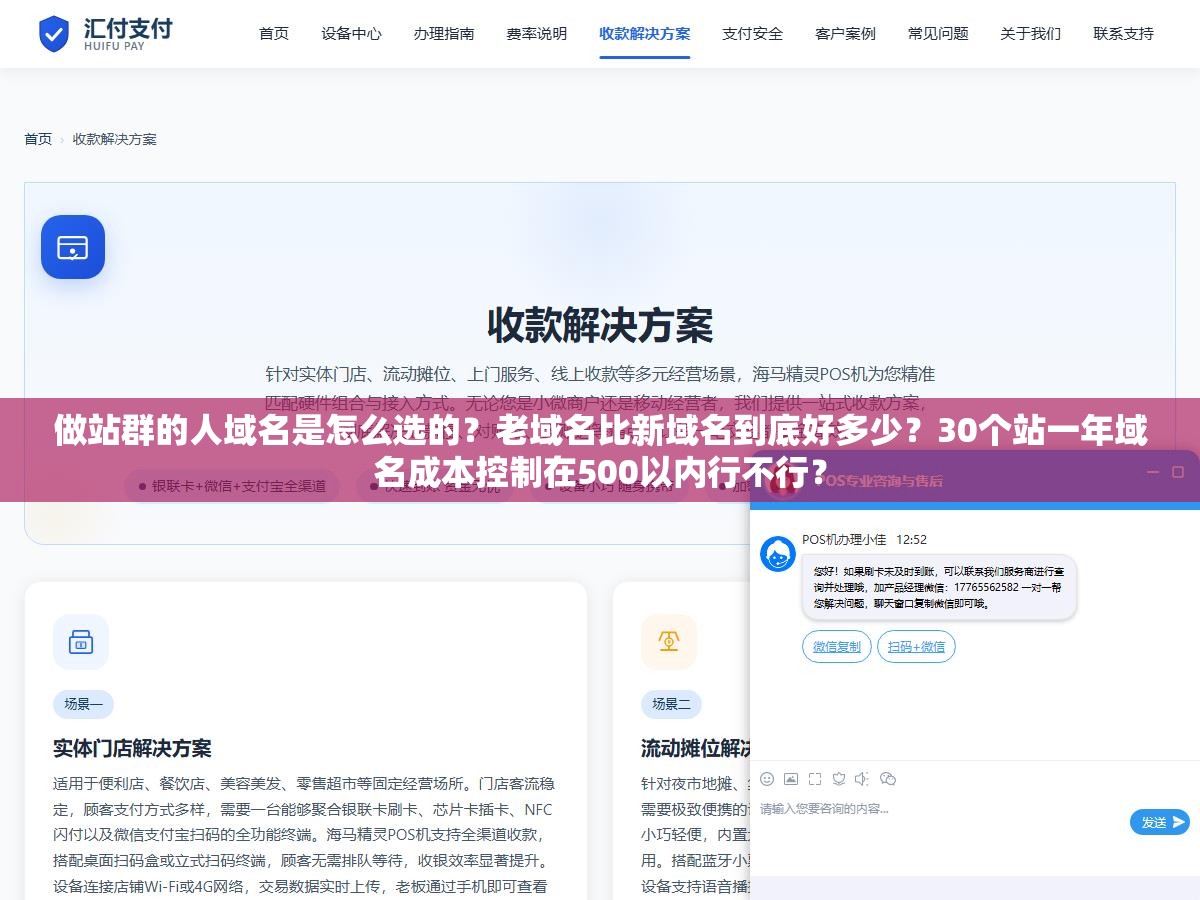This screenshot has height=900, width=1200.
Task: Click the WeChat icon in chat toolbar
Action: 888,778
